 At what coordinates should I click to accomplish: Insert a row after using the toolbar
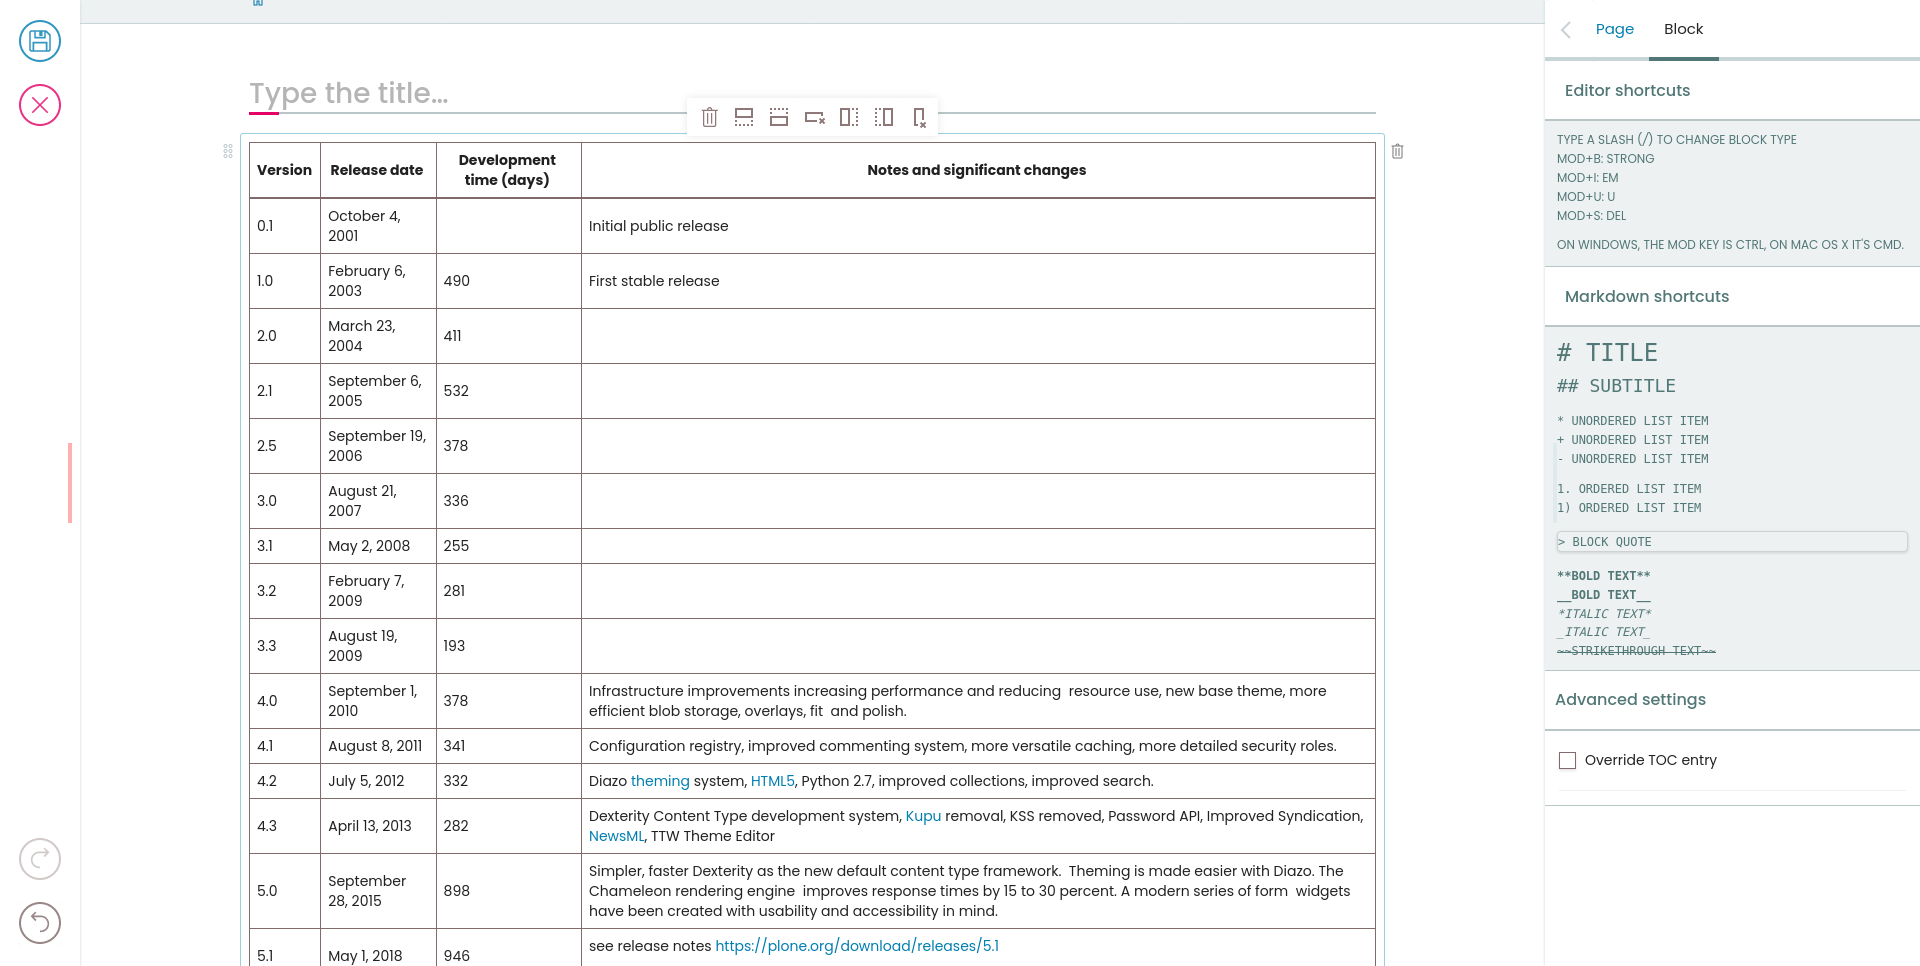click(x=744, y=117)
